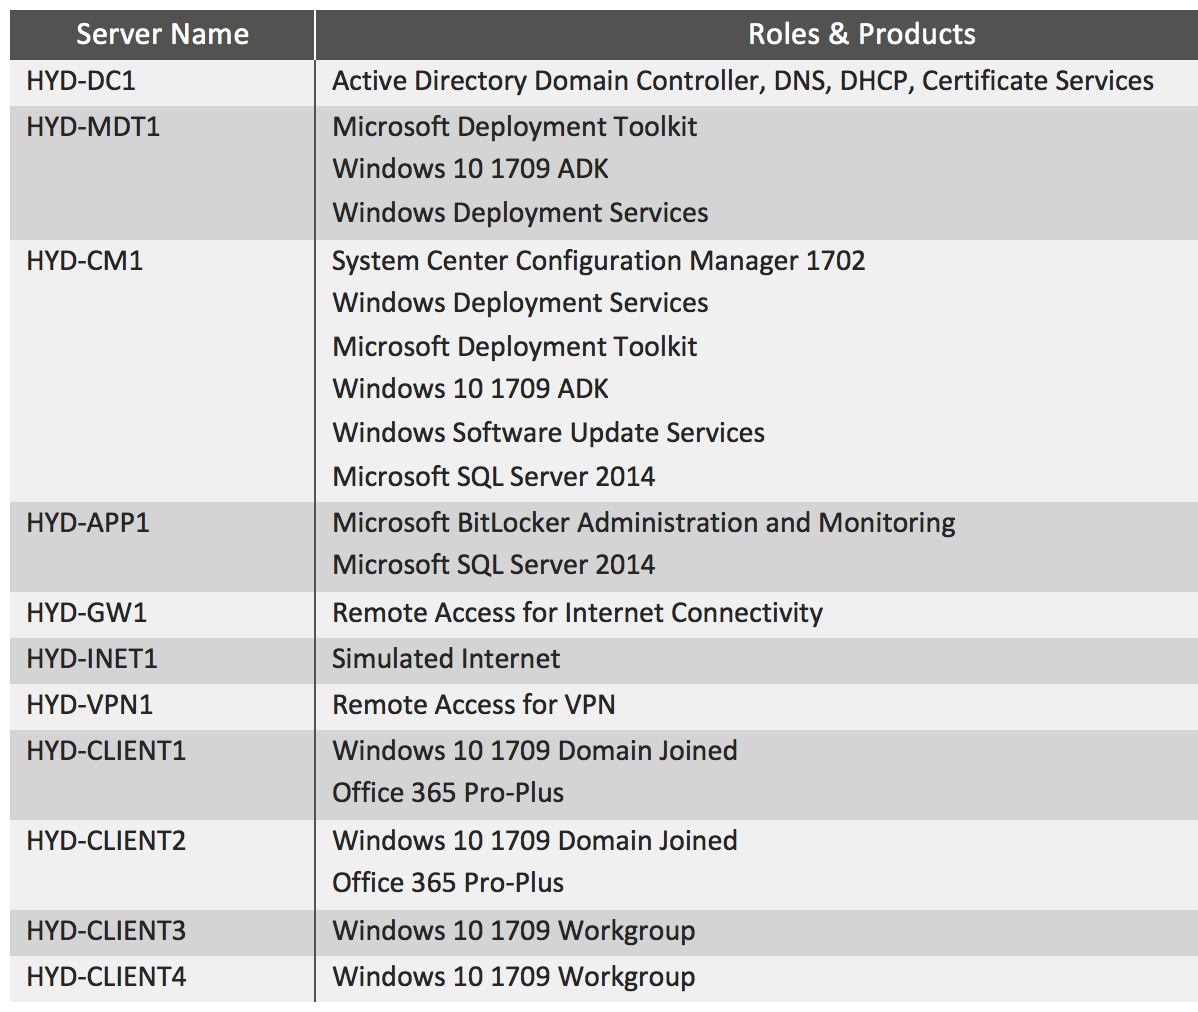The height and width of the screenshot is (1012, 1198).
Task: Click 'Remote Access for Internet Connectivity'
Action: click(x=577, y=613)
